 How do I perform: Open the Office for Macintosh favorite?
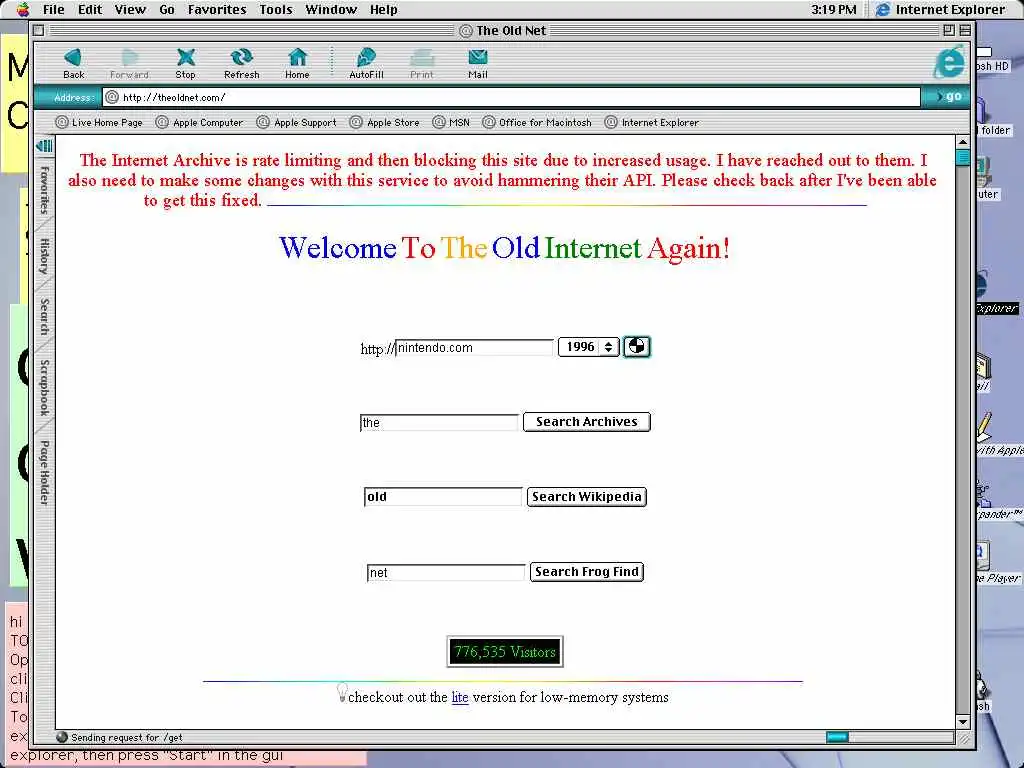point(537,122)
